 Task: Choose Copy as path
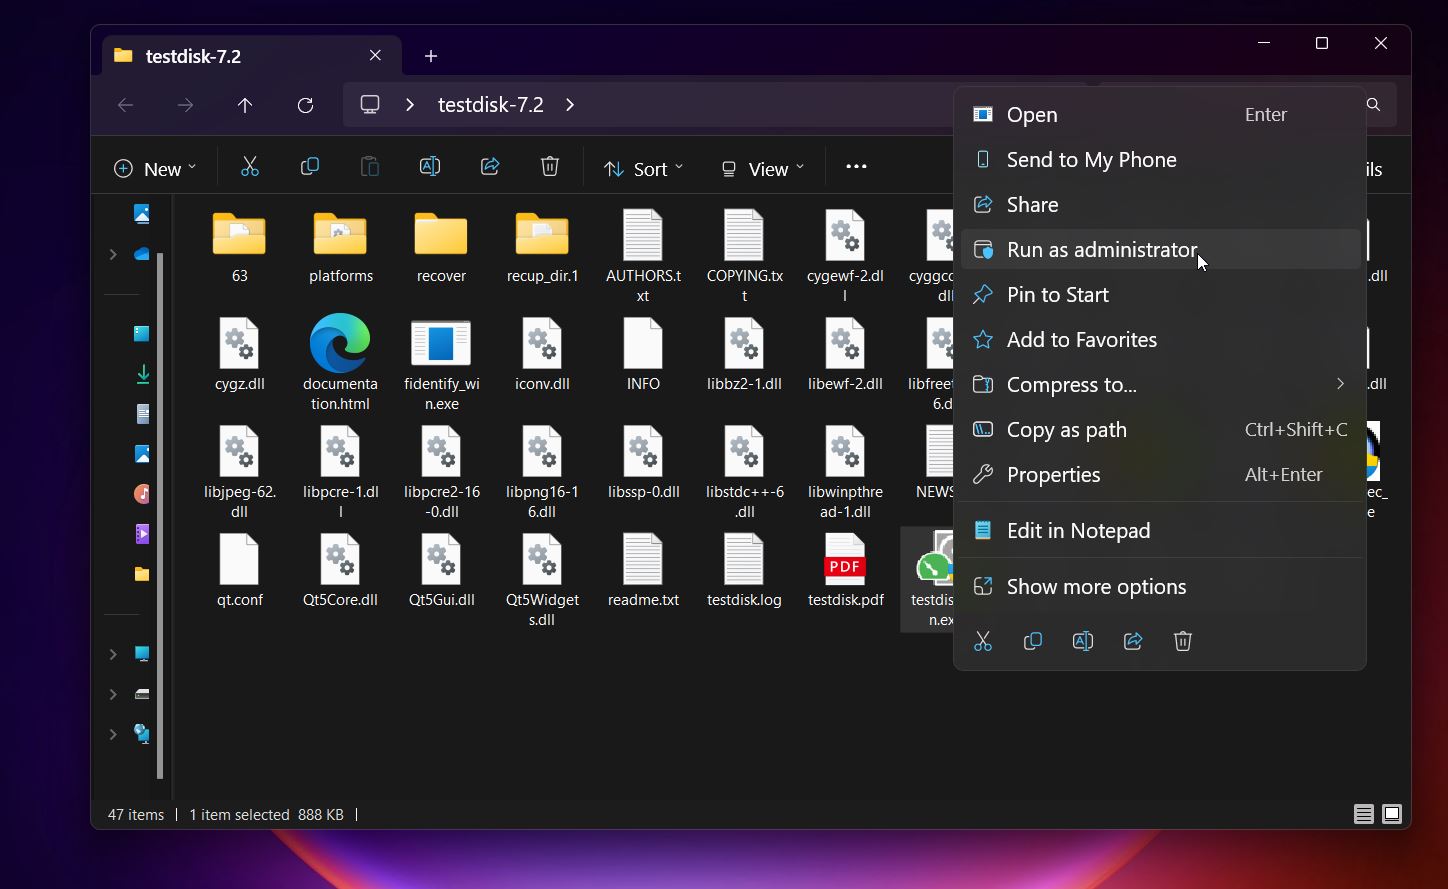(1160, 429)
